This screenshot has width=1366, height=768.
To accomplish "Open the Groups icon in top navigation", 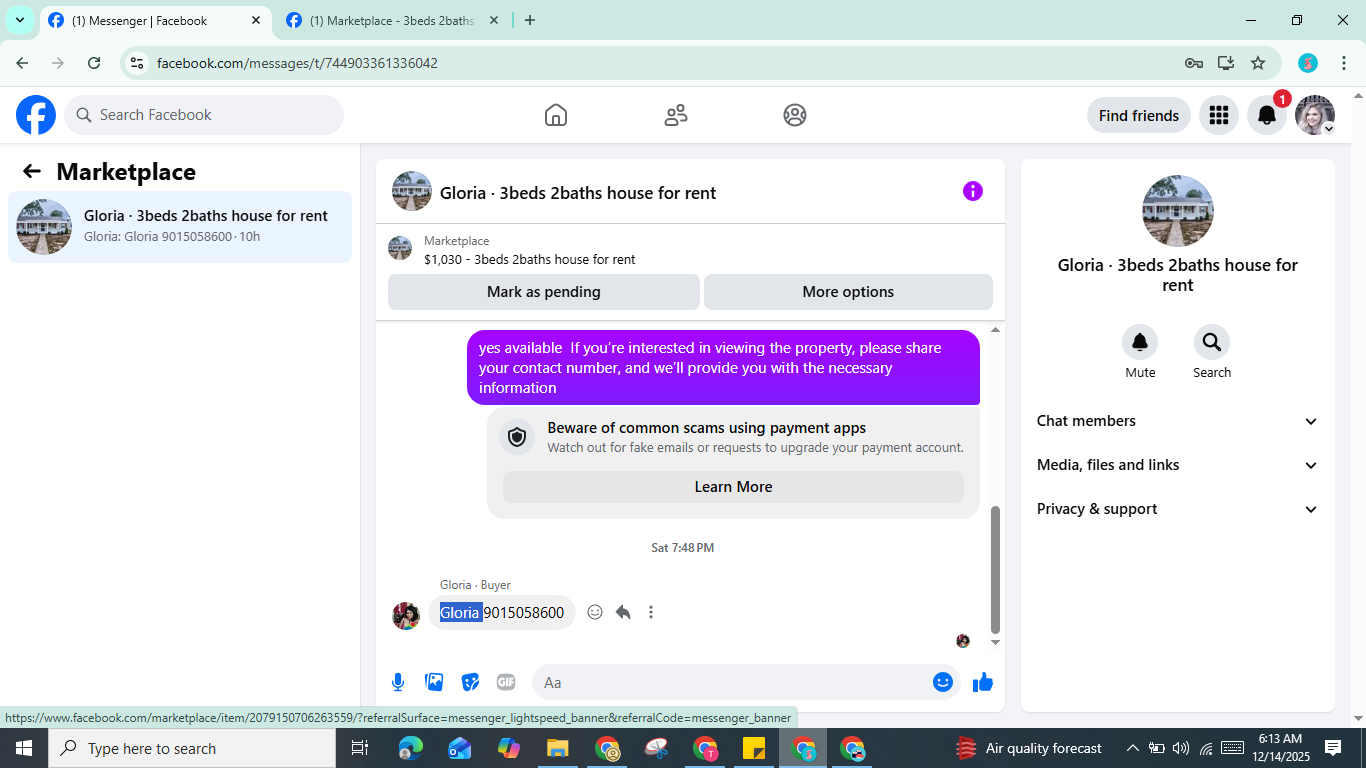I will [x=795, y=115].
